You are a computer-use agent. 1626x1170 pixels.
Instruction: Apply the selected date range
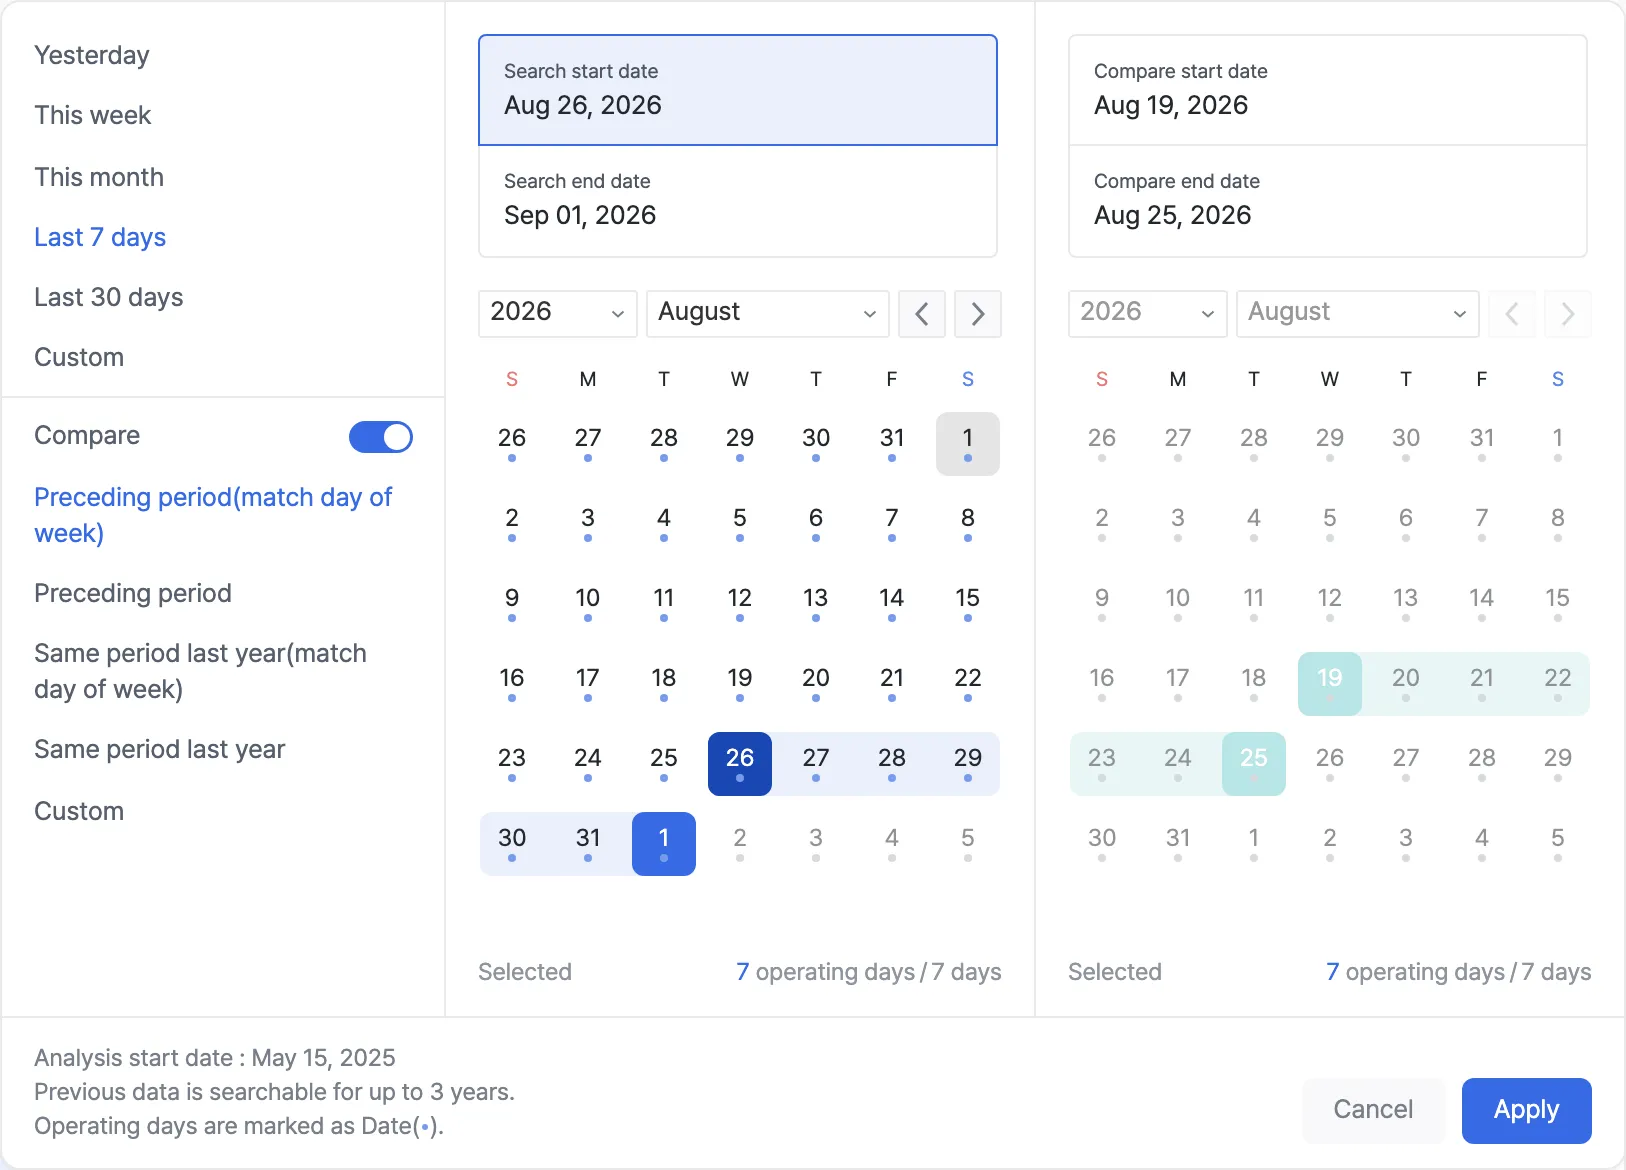[x=1527, y=1110]
